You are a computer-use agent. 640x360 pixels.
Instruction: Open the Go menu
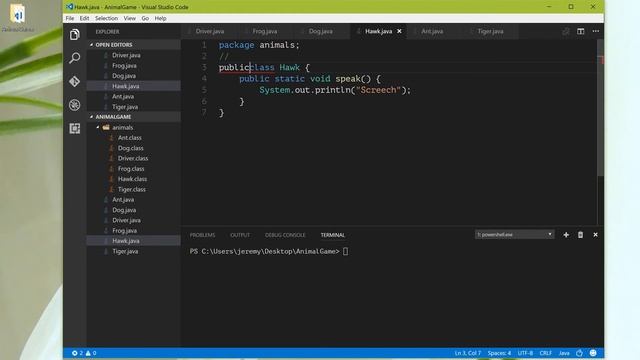click(x=145, y=18)
